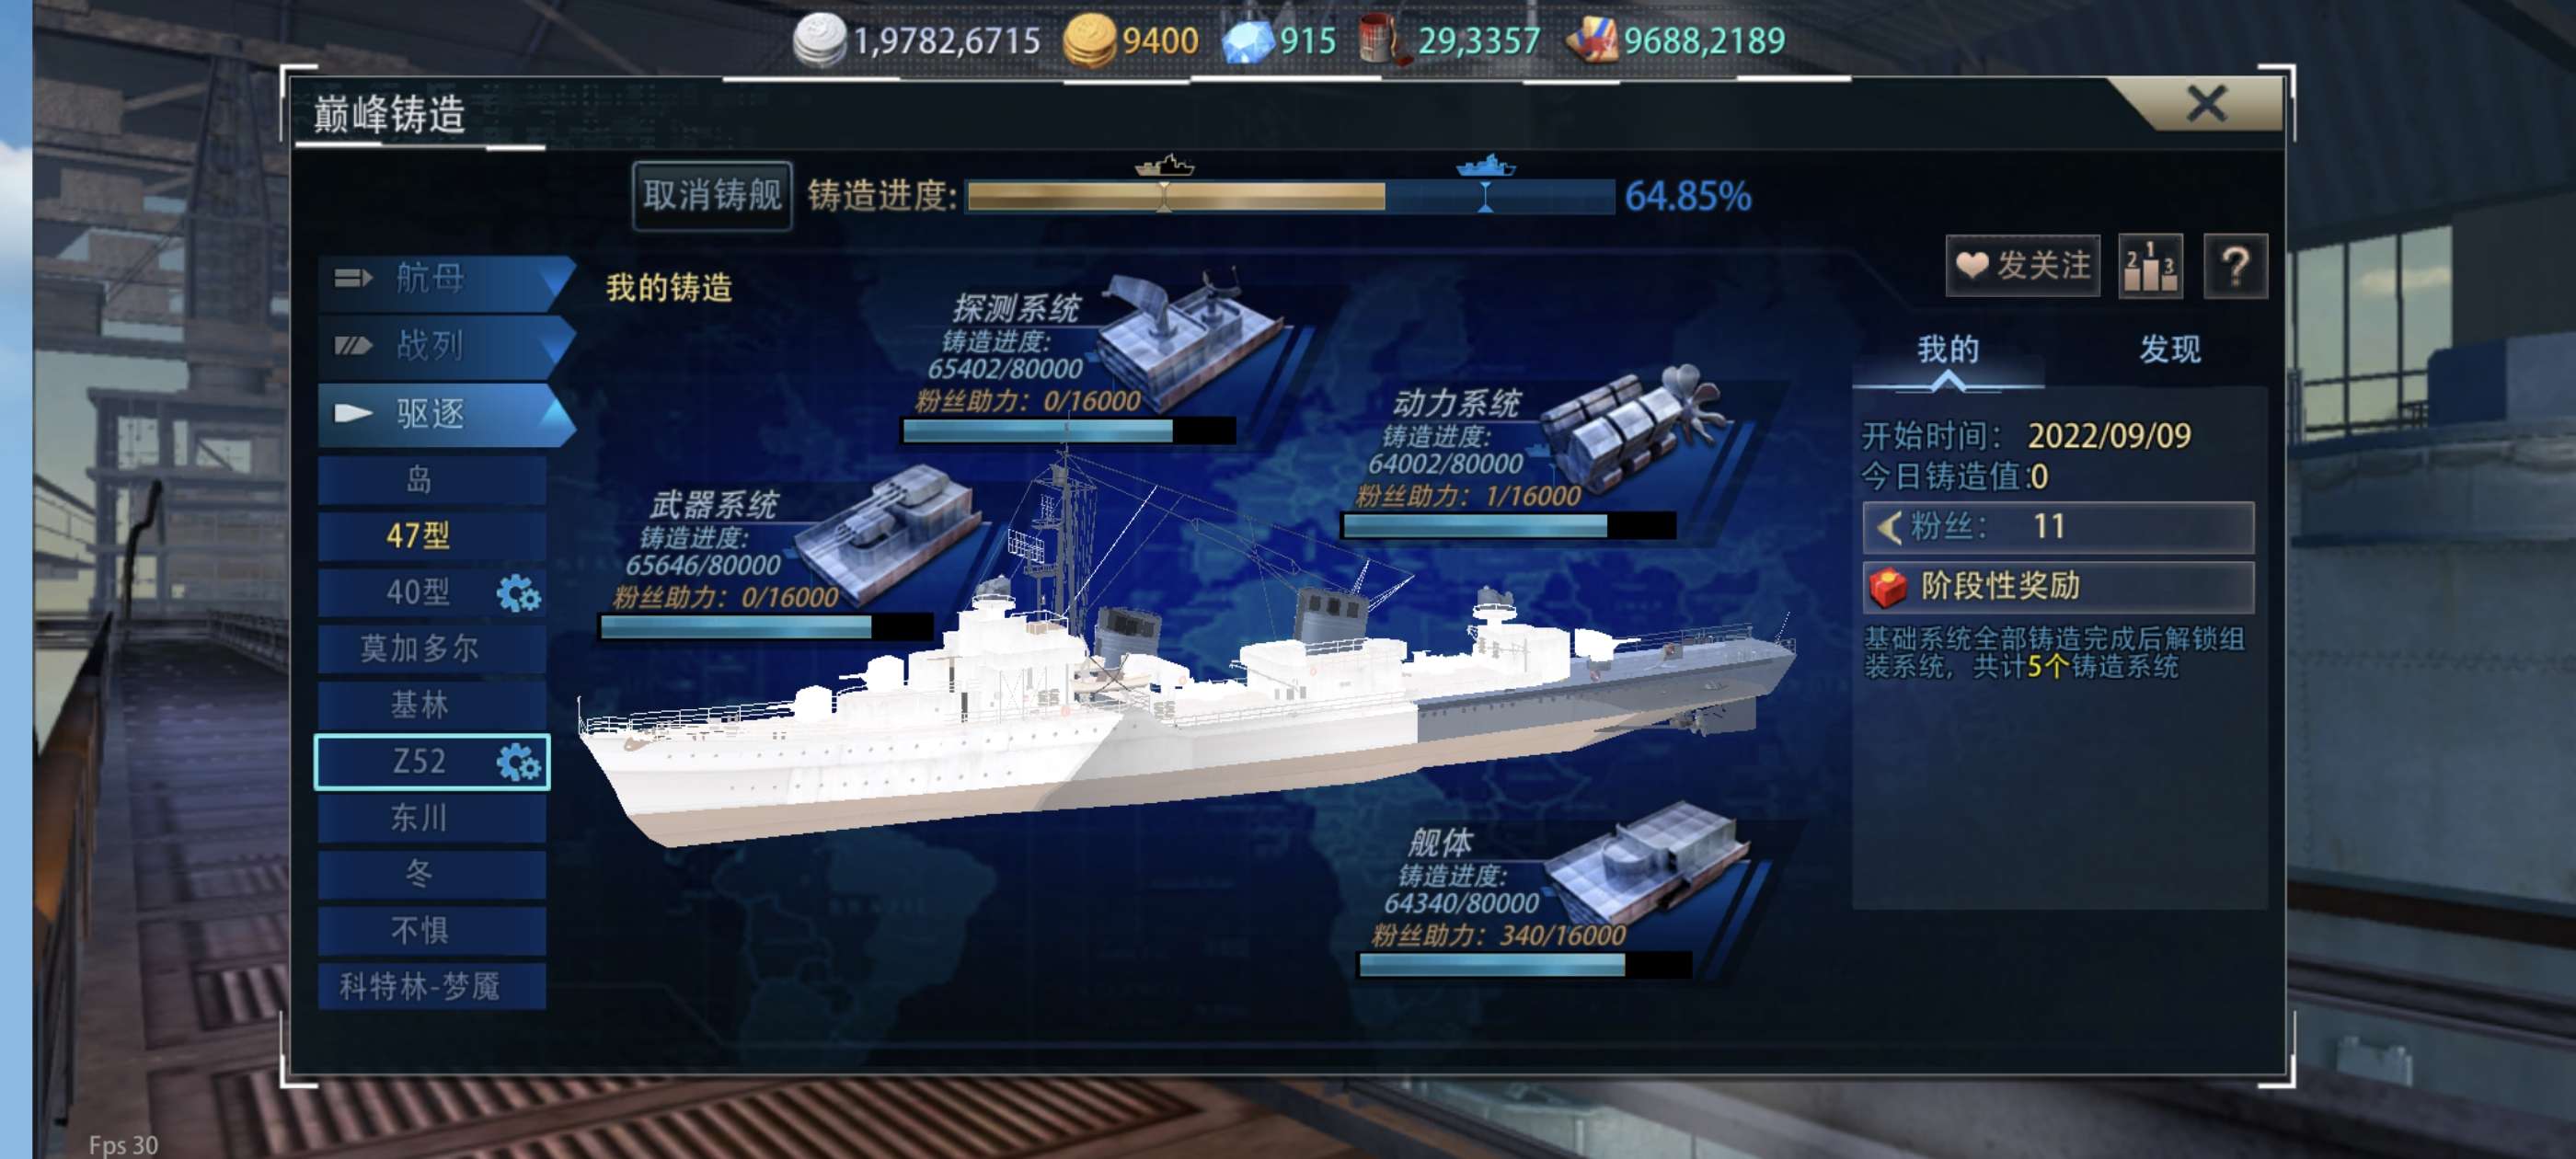Switch to the 发现 tab

click(2169, 349)
